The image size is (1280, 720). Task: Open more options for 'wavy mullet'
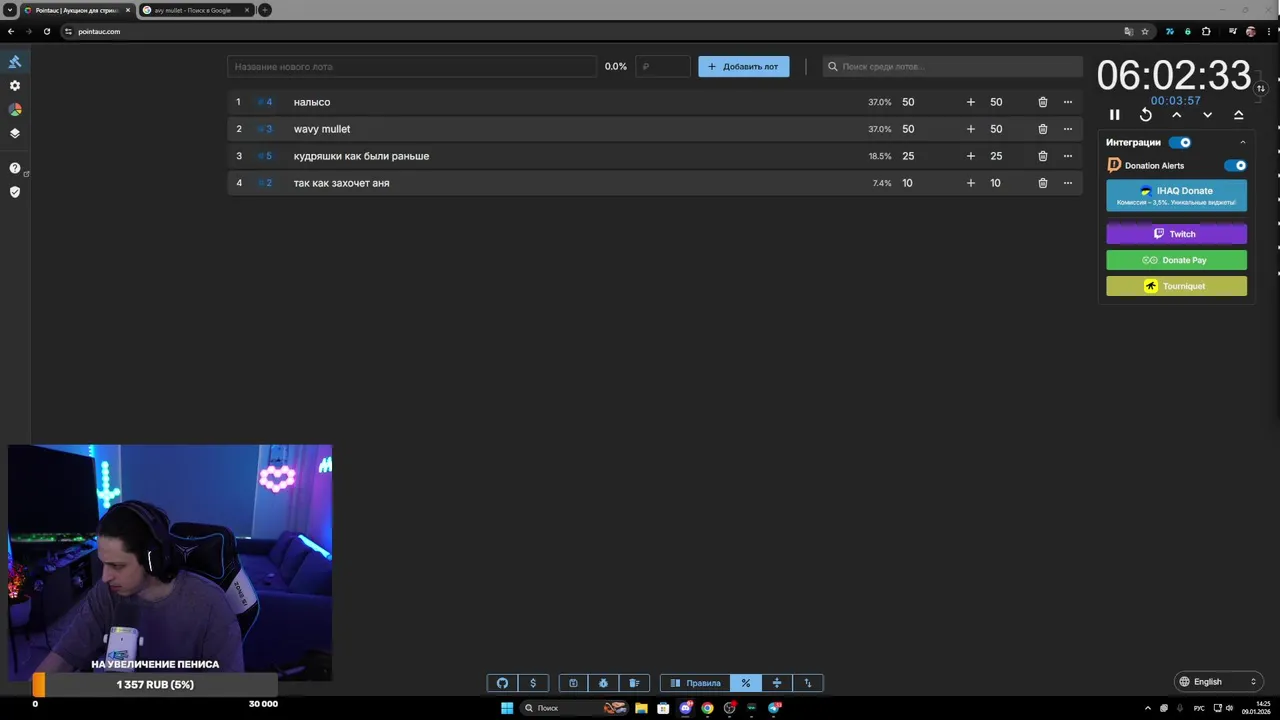(1068, 129)
